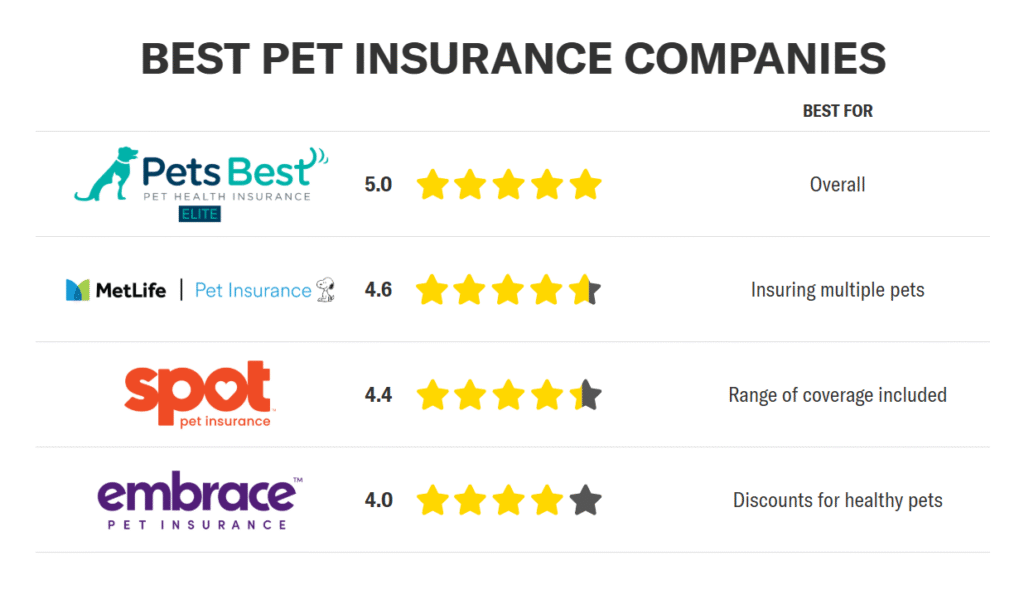
Task: Click the Snoopy icon beside Pet Insurance
Action: pos(325,289)
